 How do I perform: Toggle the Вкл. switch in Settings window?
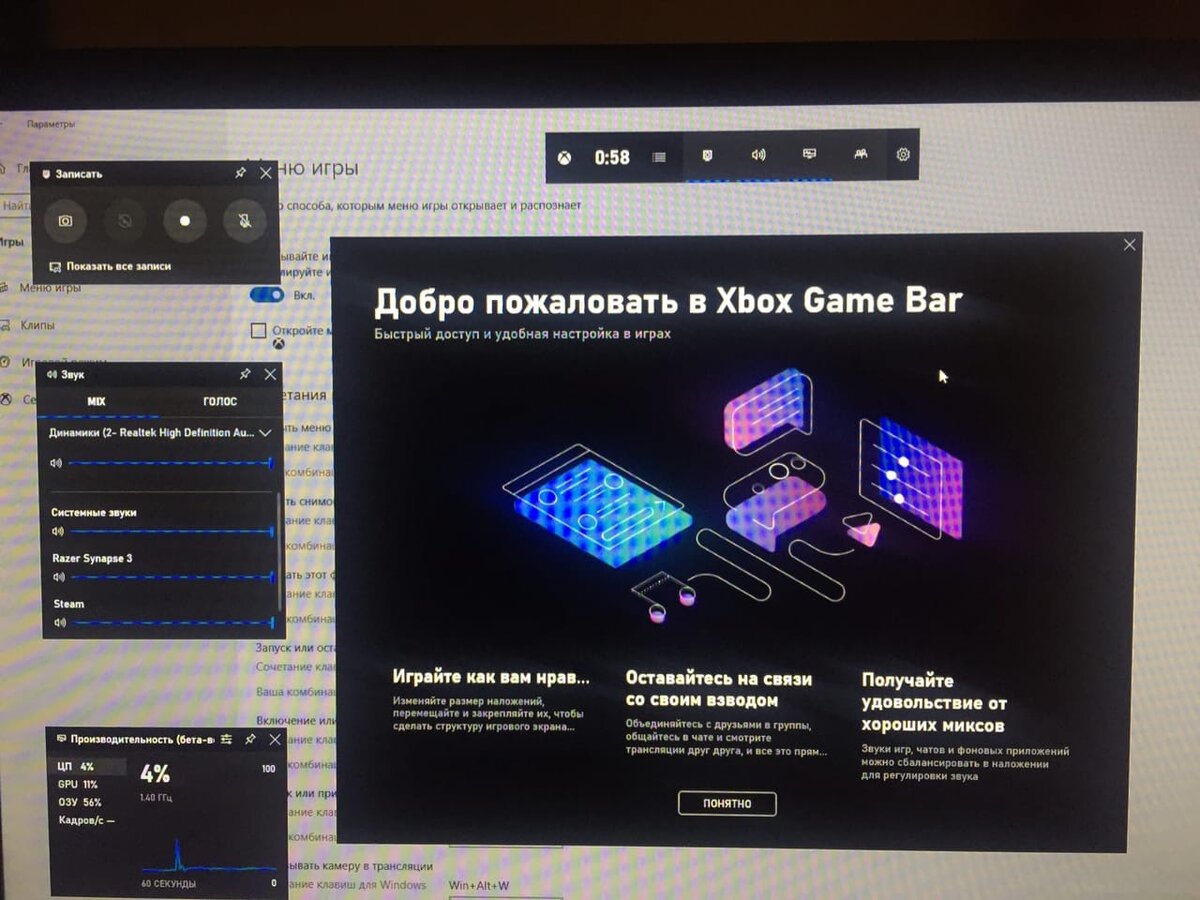coord(267,295)
